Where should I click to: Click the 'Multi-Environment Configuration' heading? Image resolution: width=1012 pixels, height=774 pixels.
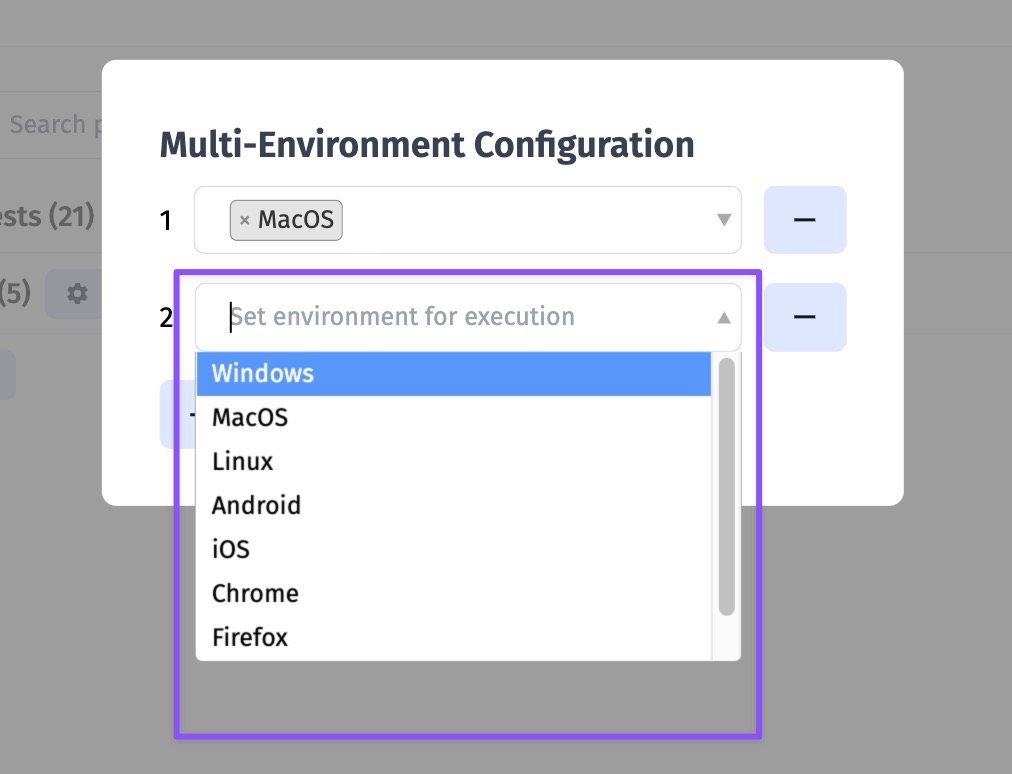[427, 145]
